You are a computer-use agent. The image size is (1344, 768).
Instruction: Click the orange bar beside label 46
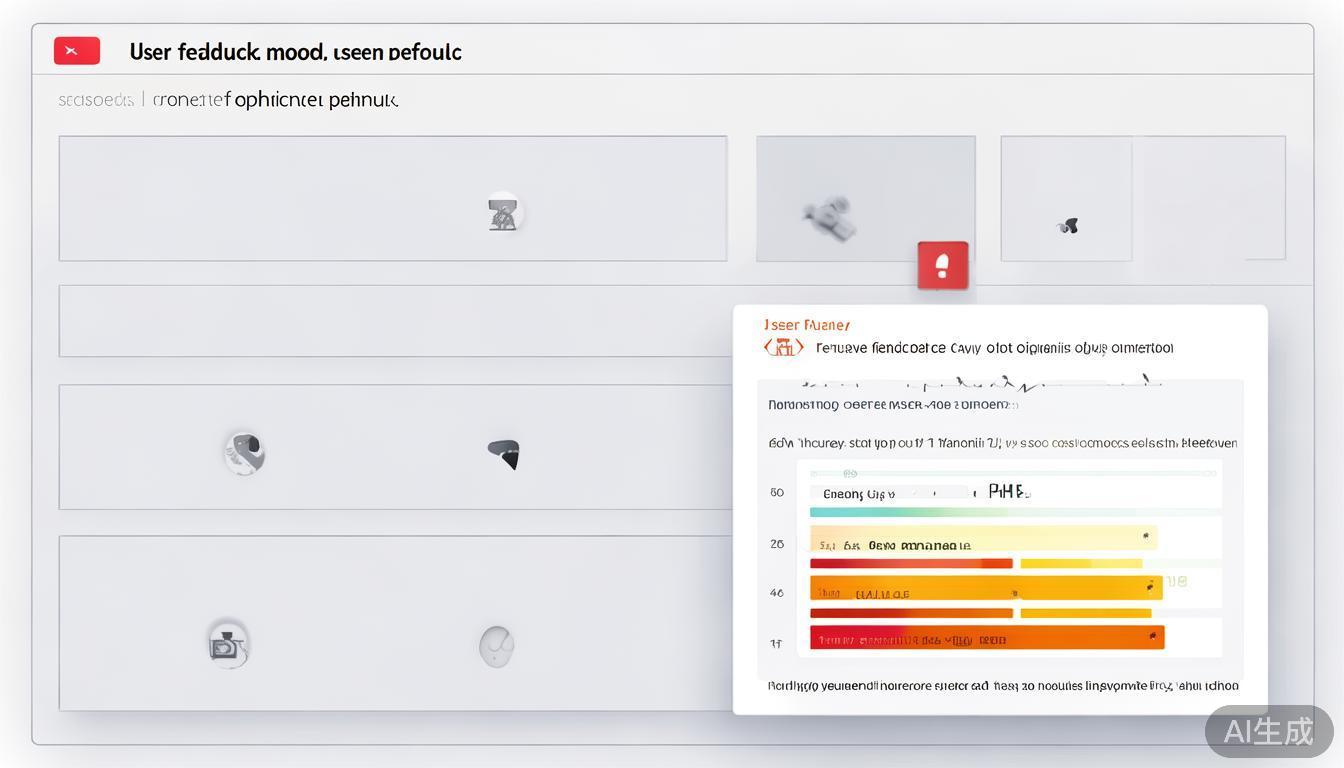click(985, 588)
